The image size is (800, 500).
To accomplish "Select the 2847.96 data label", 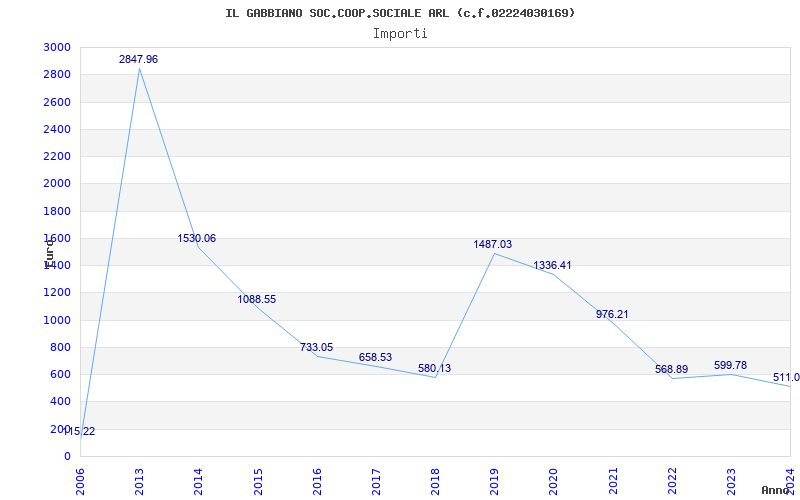I will [138, 59].
